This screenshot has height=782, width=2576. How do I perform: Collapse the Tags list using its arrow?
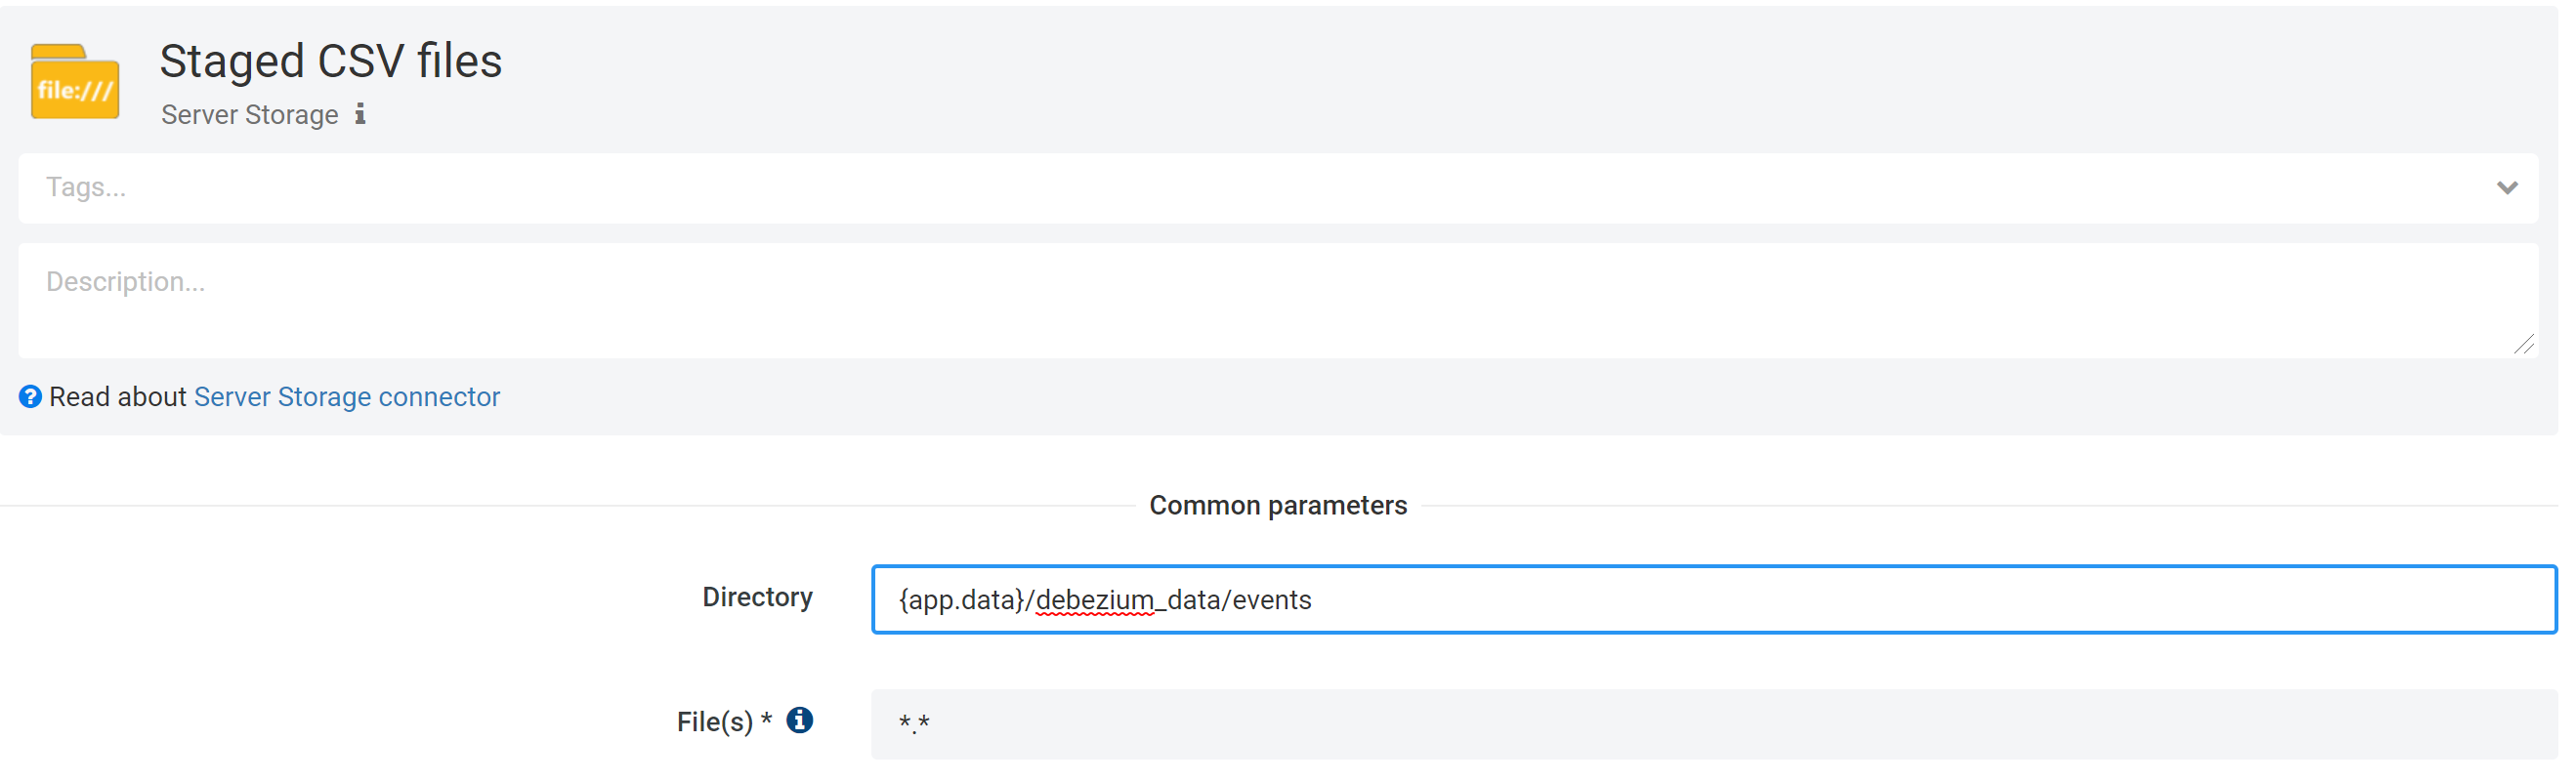(2508, 187)
